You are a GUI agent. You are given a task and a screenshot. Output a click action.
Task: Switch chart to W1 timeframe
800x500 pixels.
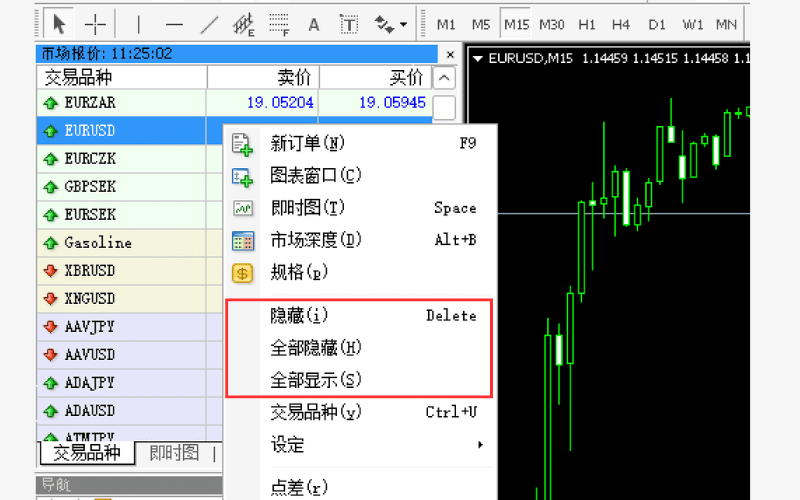692,24
